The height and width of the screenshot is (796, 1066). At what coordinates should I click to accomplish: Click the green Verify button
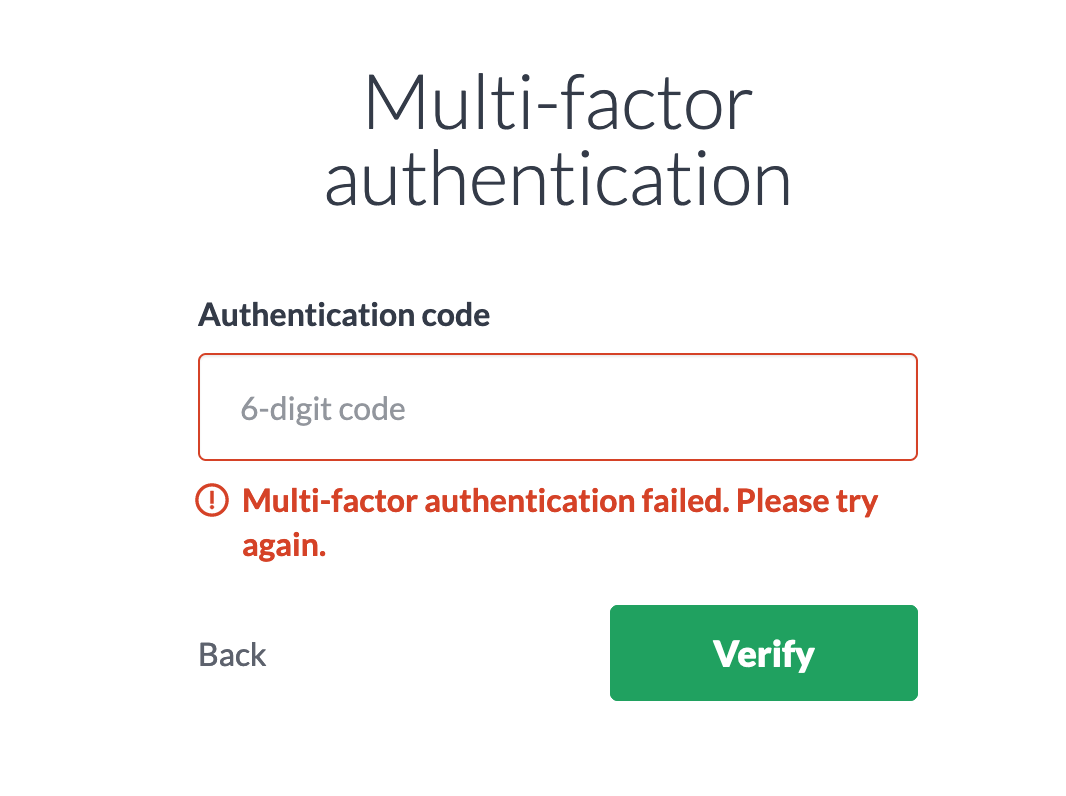click(763, 653)
